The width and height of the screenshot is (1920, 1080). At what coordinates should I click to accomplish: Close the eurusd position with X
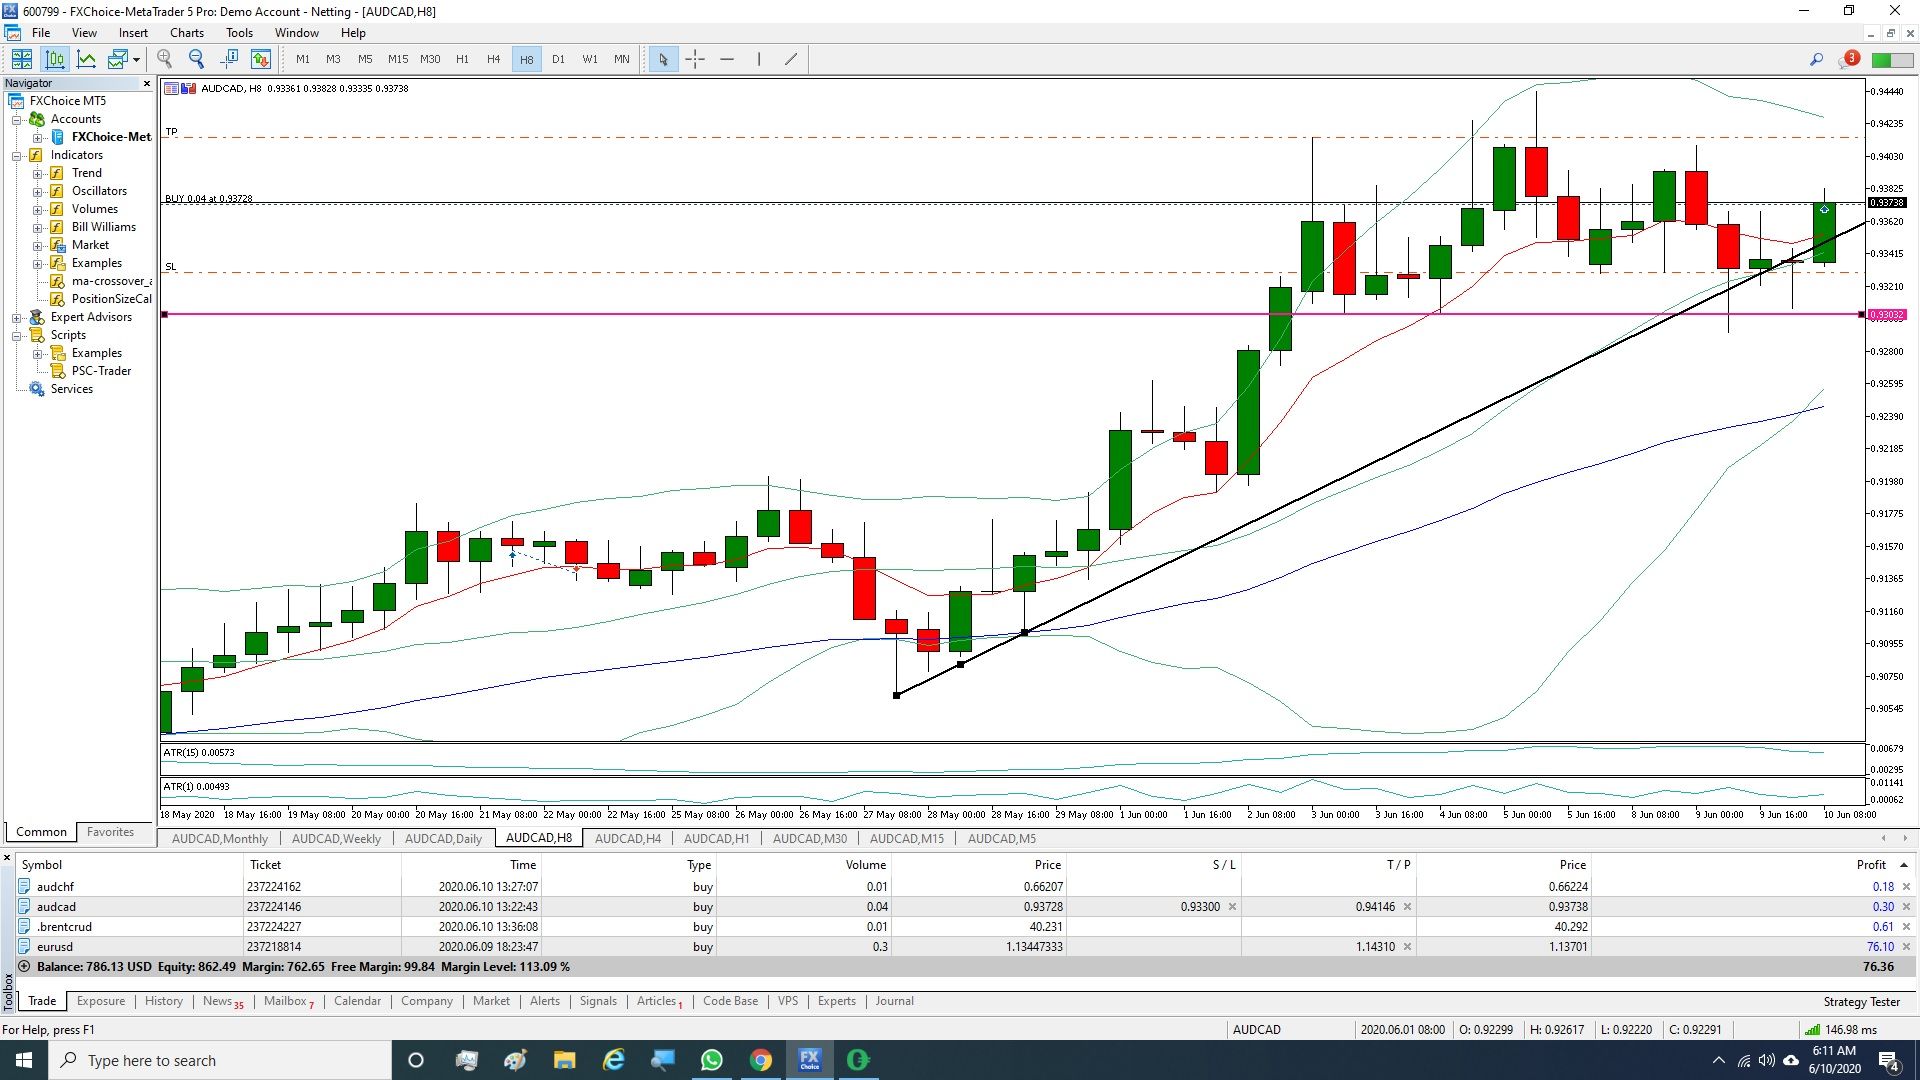point(1906,947)
